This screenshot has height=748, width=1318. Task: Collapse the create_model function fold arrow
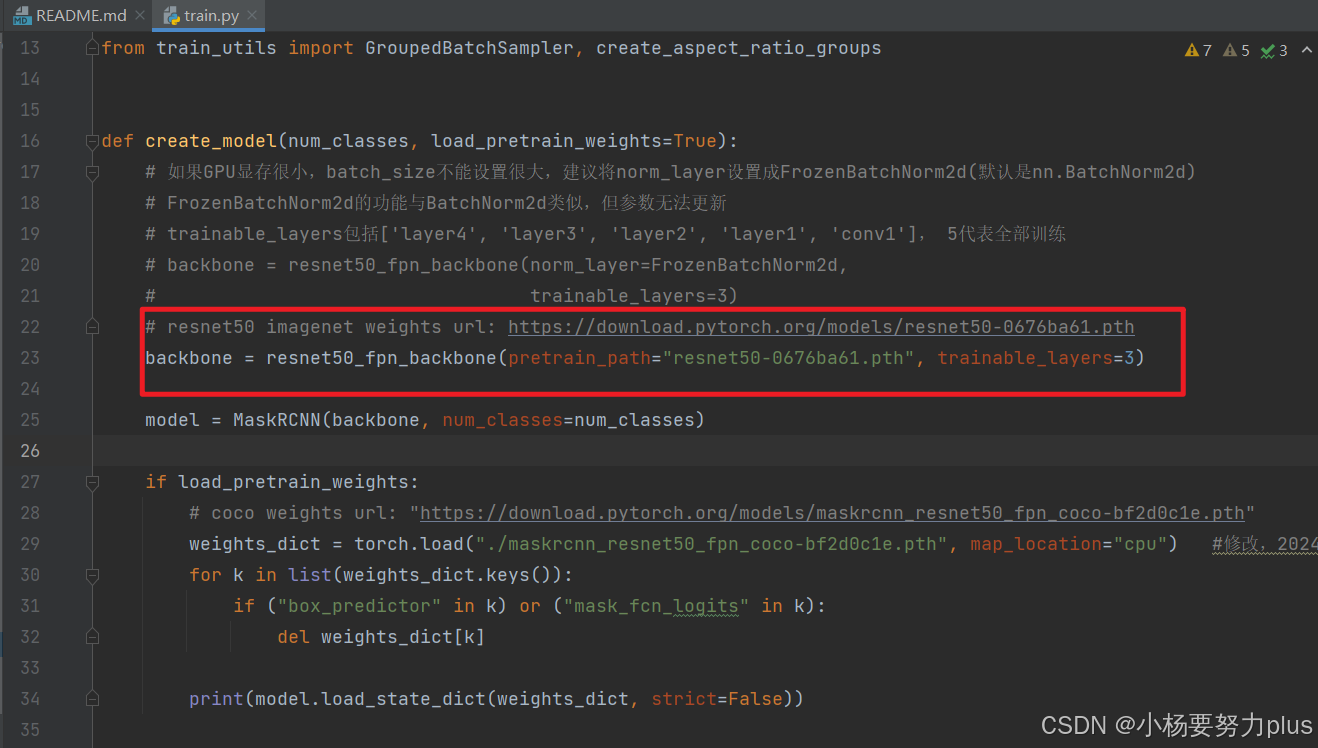point(91,141)
